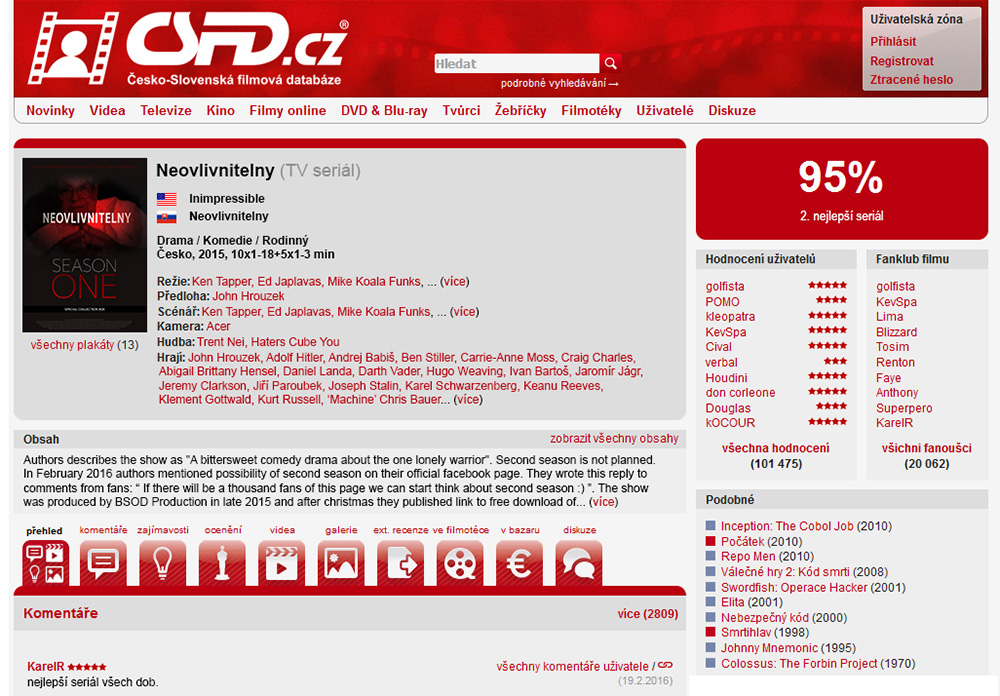The image size is (1000, 696).
Task: Open všichni fanoušci link
Action: pos(927,448)
